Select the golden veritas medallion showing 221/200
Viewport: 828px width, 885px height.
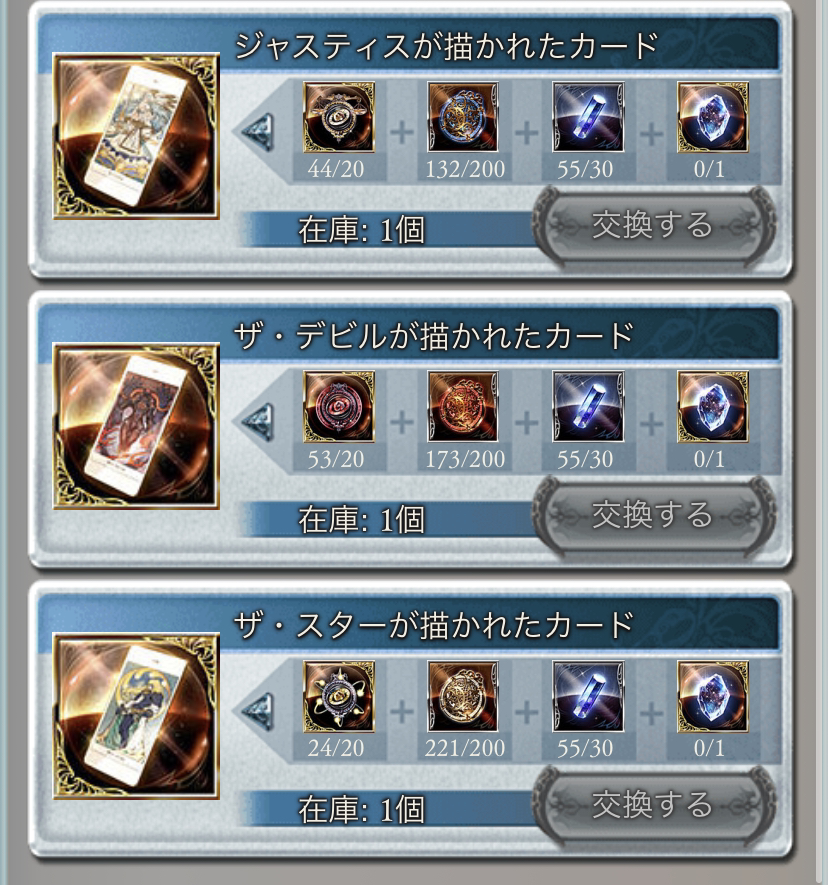[463, 696]
